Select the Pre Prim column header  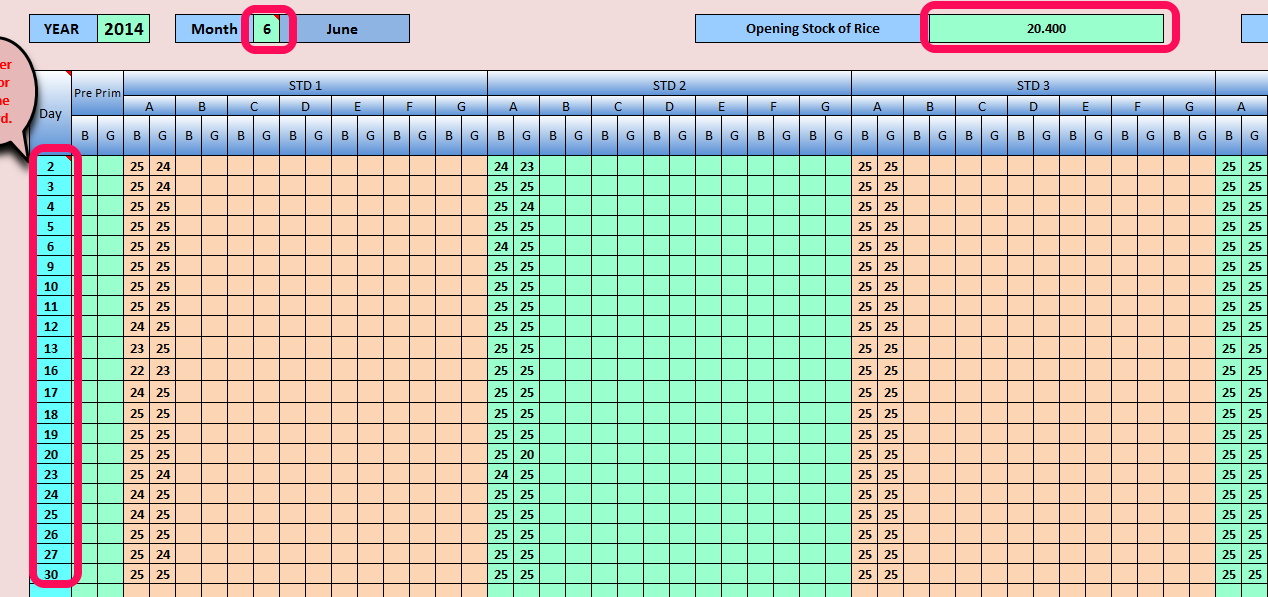(x=98, y=93)
